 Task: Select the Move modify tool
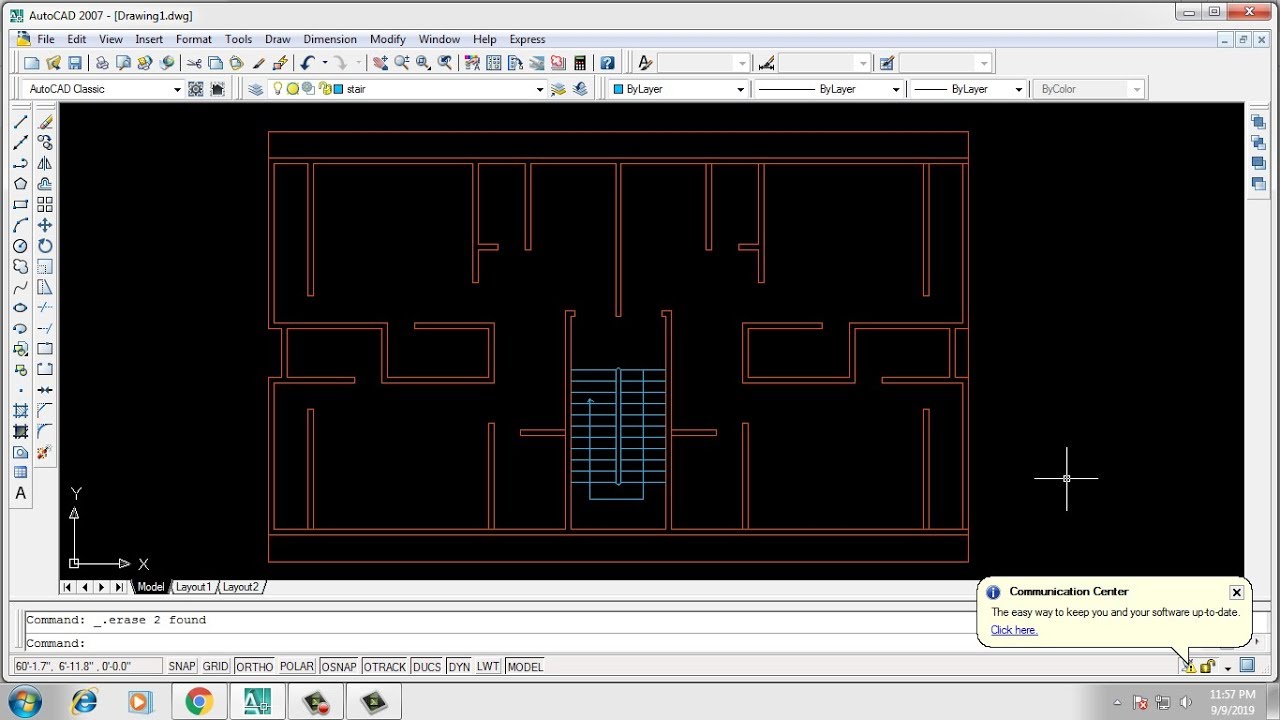tap(45, 225)
